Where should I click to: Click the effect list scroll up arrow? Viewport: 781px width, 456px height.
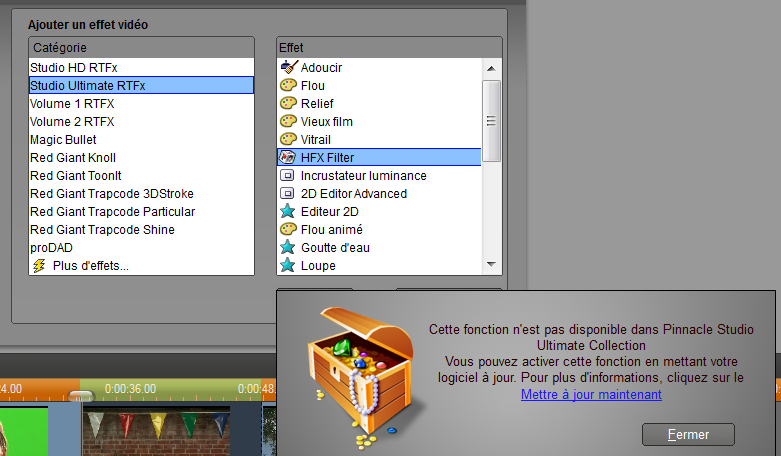[x=491, y=69]
